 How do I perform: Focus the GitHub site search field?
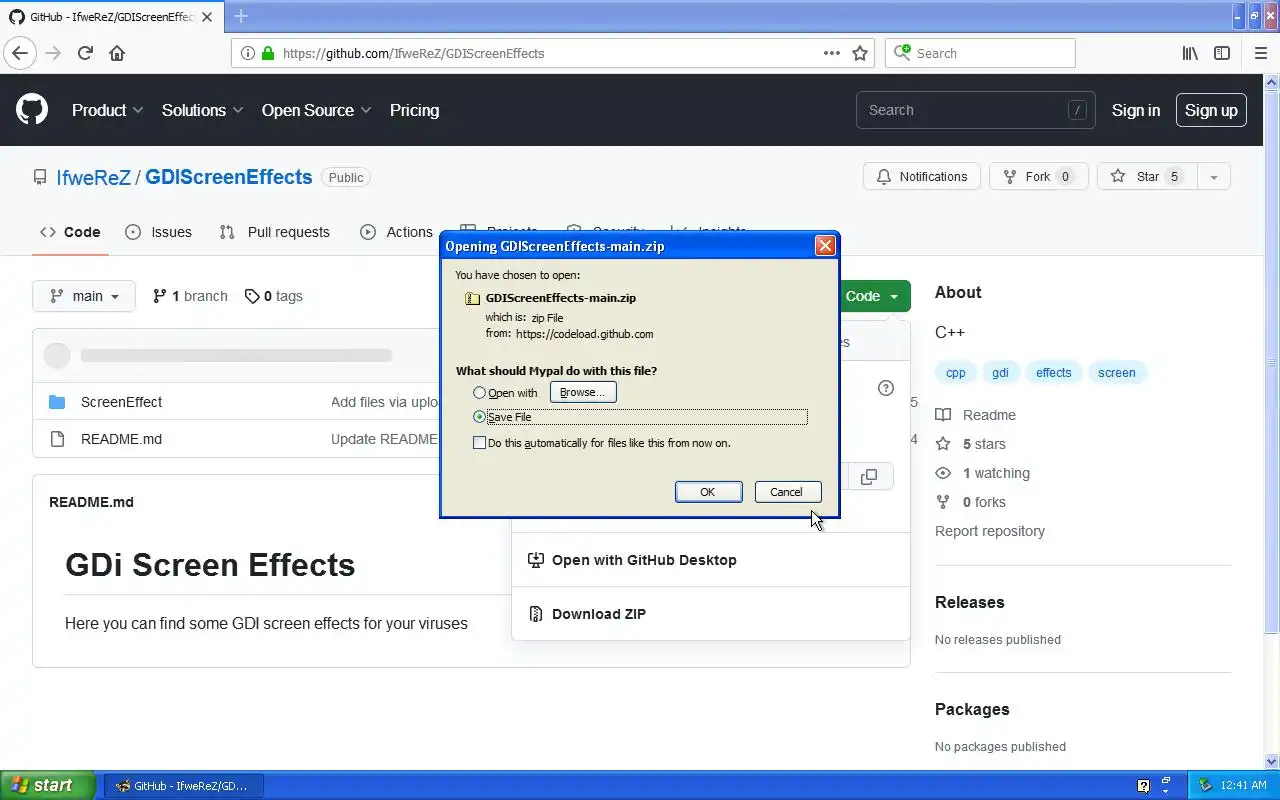click(x=975, y=110)
